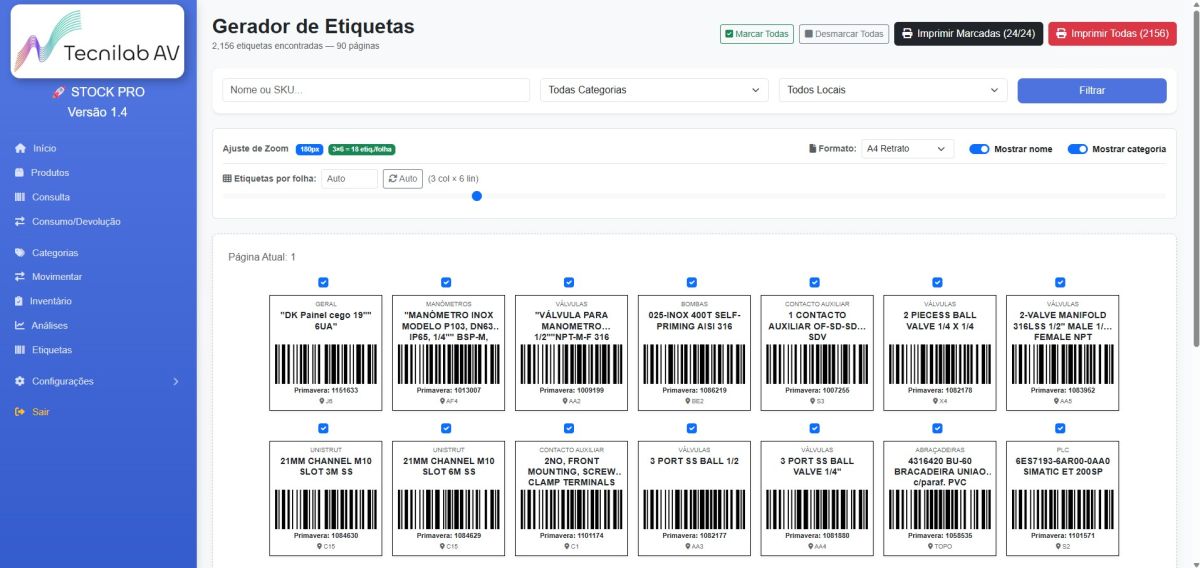
Task: Uncheck the 2 PIECESS BALL VALVE checkbox
Action: pos(937,283)
